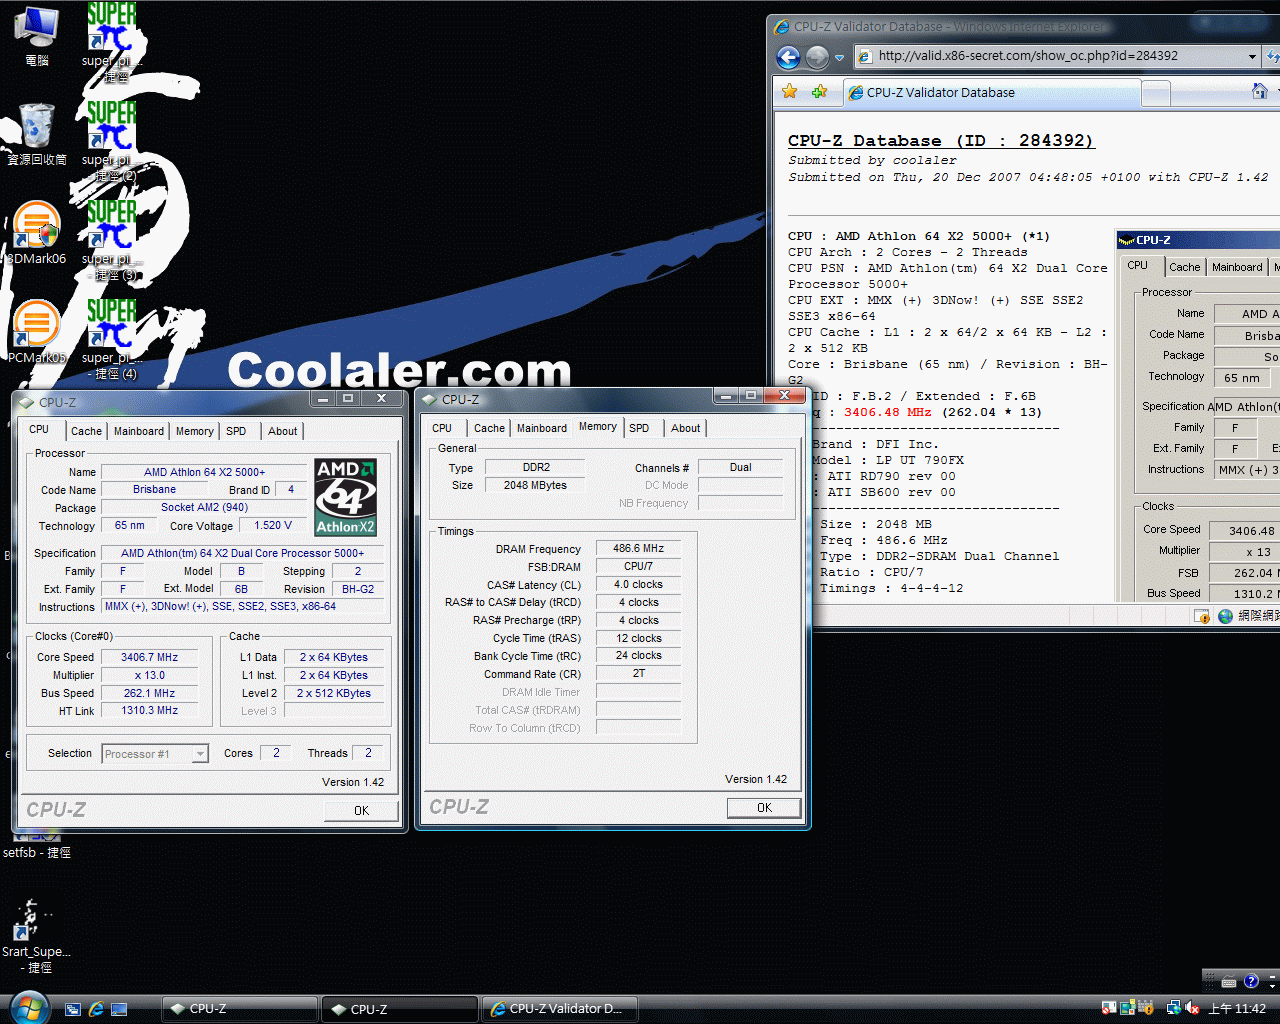Open the super_pi (4) desktop shortcut
This screenshot has height=1024, width=1280.
[x=112, y=338]
